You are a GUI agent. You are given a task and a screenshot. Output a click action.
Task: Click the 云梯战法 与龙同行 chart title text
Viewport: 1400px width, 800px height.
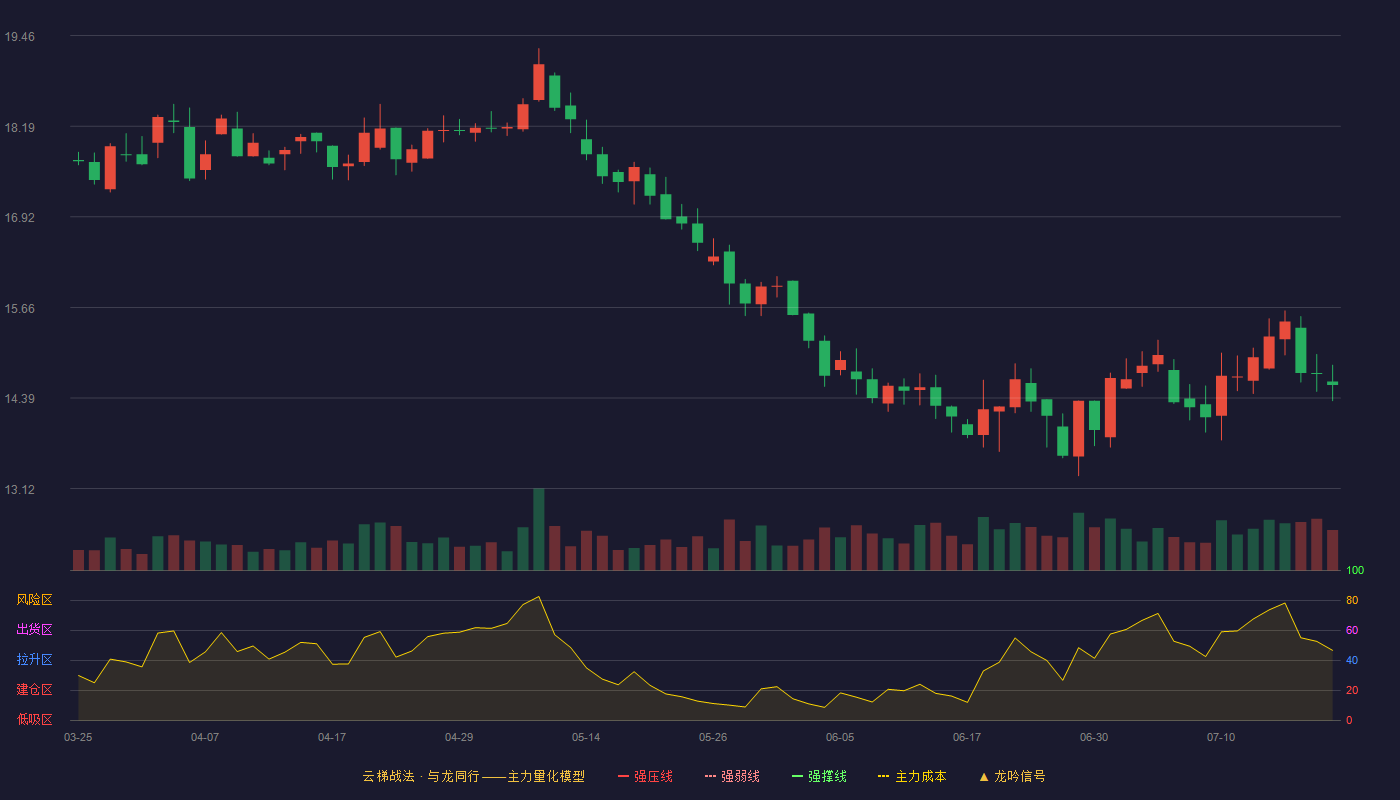click(x=473, y=777)
